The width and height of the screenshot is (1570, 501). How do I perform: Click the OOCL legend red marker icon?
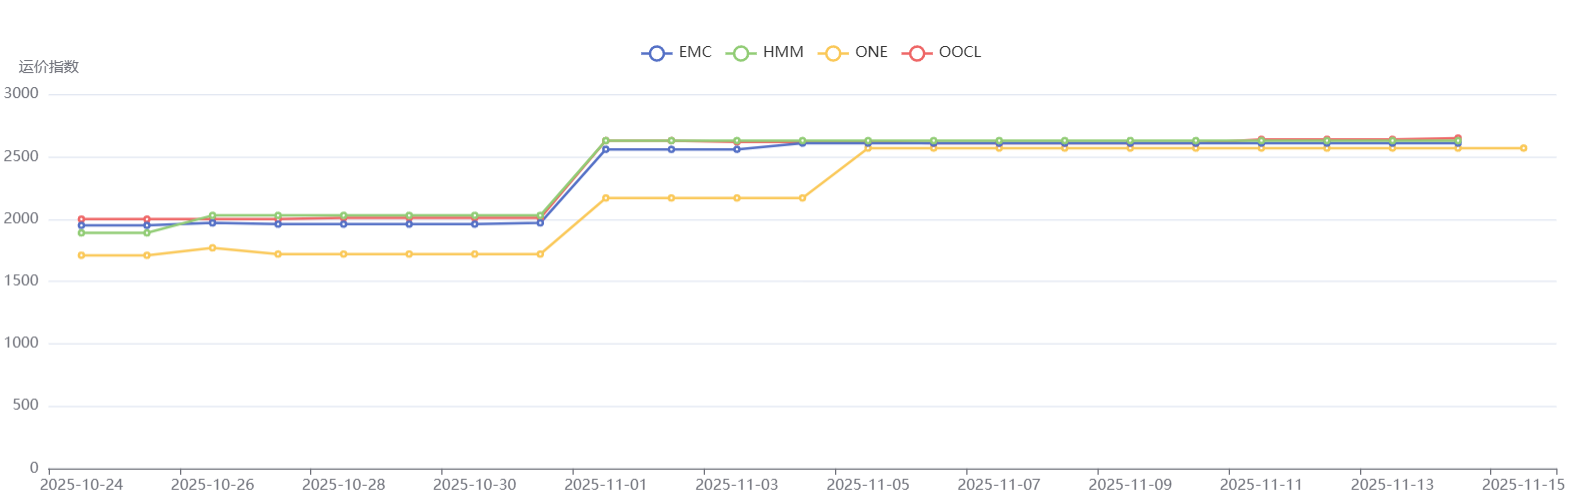click(x=916, y=53)
